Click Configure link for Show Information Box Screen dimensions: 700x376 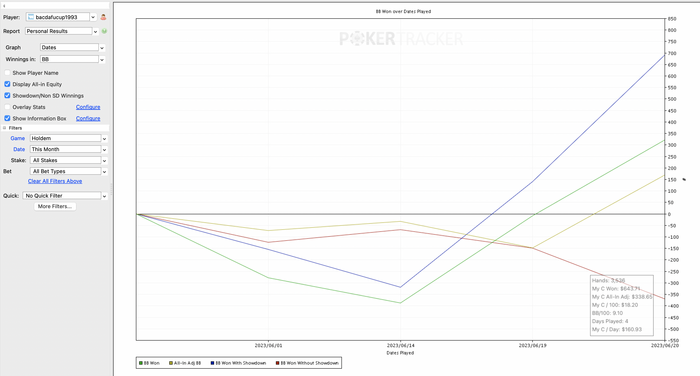point(88,118)
